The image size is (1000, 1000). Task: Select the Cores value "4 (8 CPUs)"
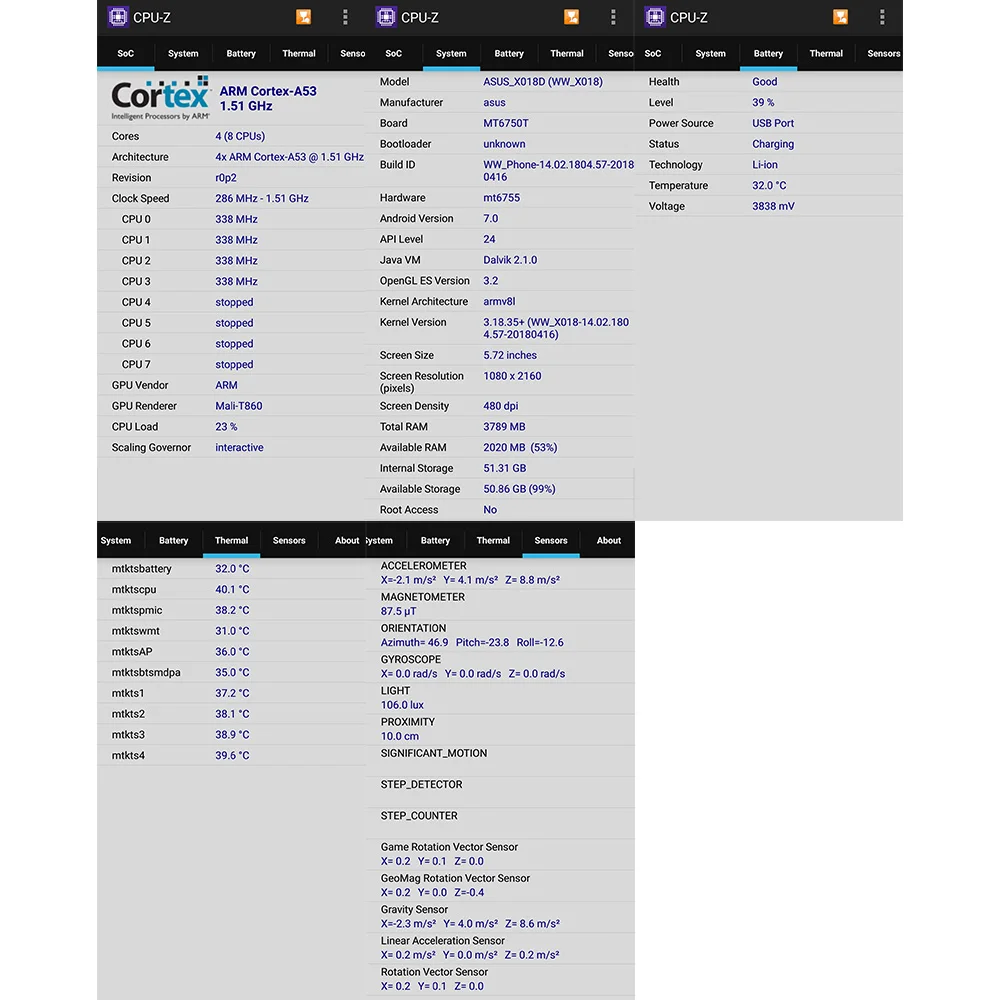[x=240, y=136]
